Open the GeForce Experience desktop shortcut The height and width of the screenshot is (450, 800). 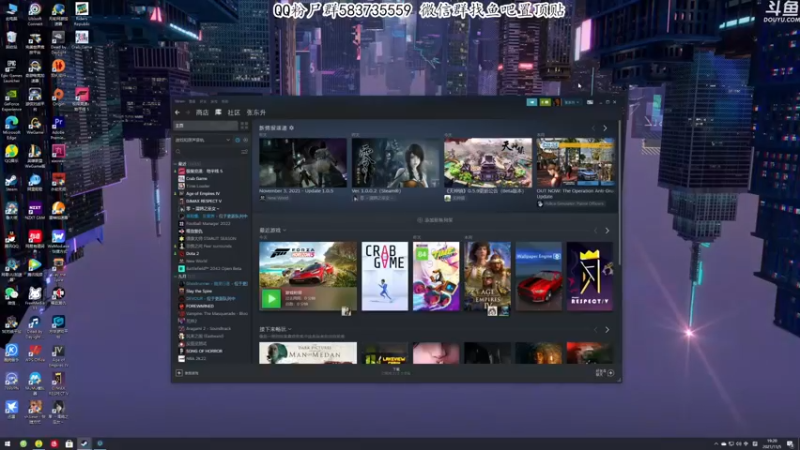(11, 99)
